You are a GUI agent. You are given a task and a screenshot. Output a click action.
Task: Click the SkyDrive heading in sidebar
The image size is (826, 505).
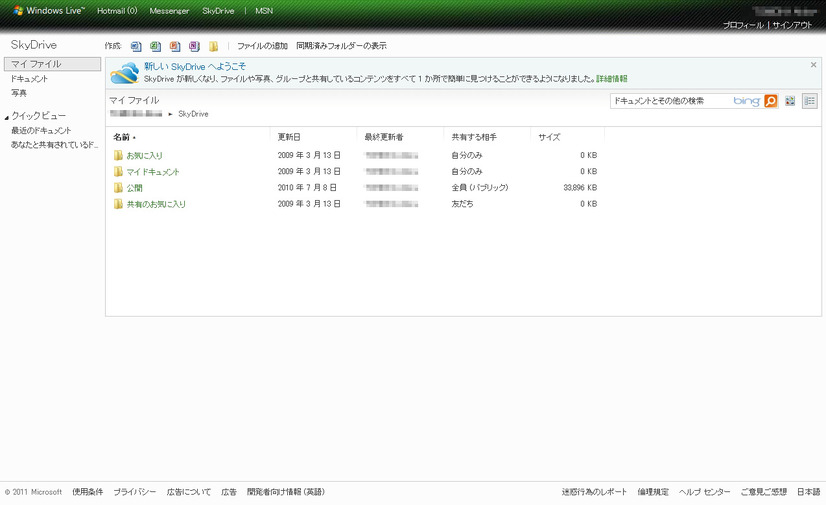[x=34, y=45]
